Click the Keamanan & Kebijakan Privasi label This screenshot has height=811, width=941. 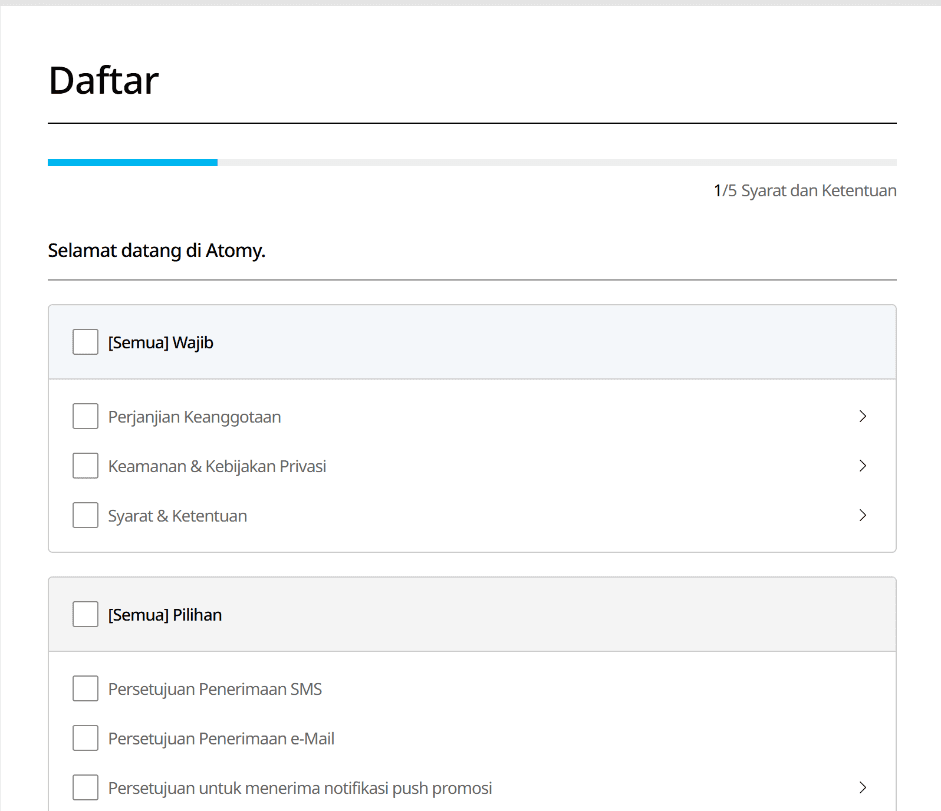[x=217, y=466]
